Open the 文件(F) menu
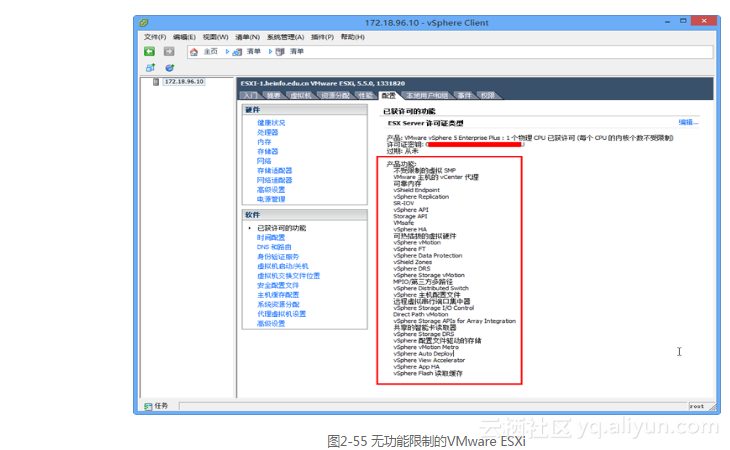Image resolution: width=730 pixels, height=450 pixels. click(x=155, y=37)
